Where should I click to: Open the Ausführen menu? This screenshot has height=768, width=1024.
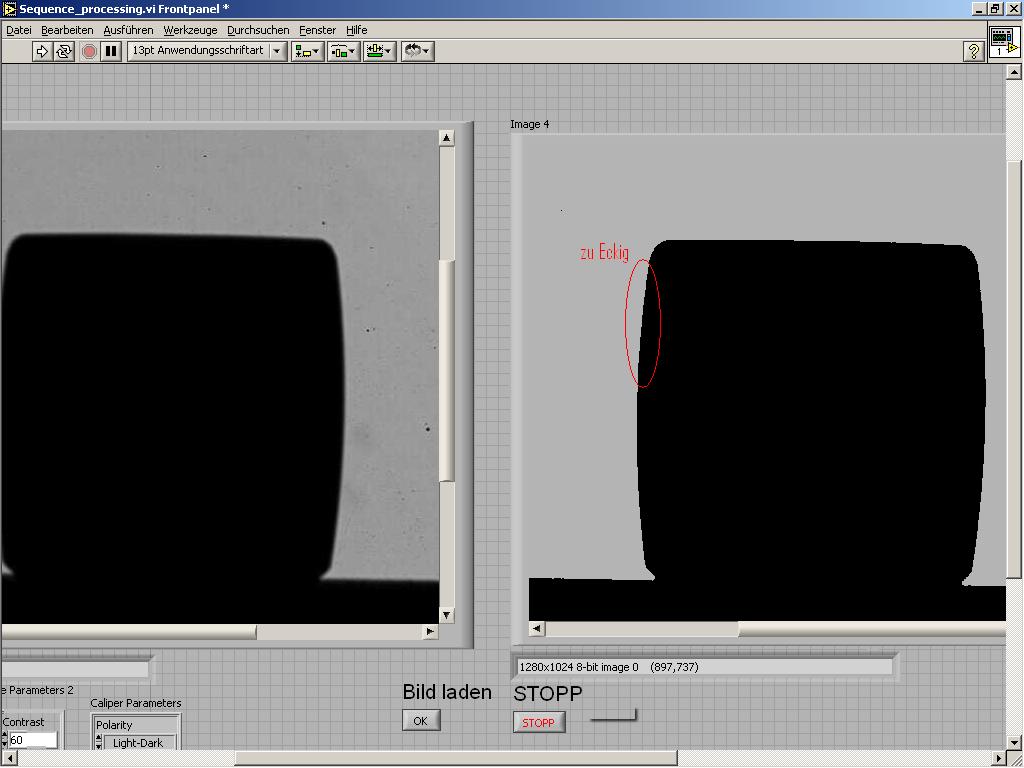coord(128,30)
